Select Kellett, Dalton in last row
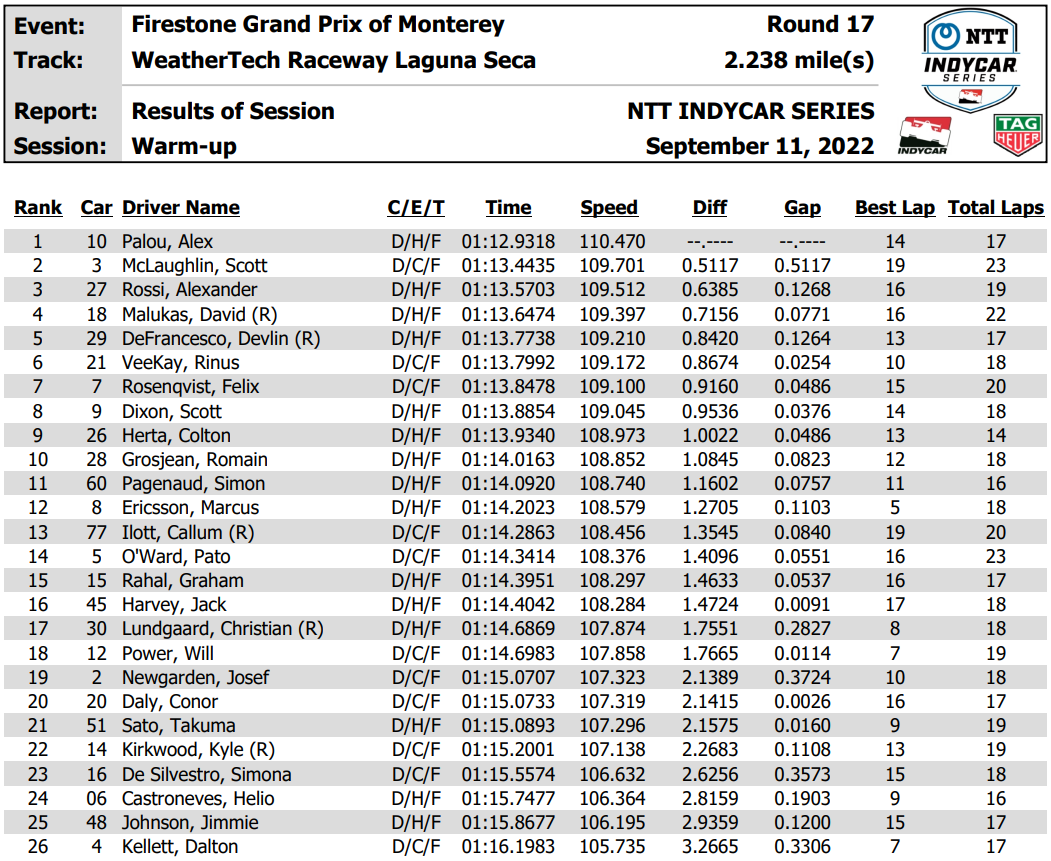Screen dimensions: 1051x861 [x=180, y=846]
